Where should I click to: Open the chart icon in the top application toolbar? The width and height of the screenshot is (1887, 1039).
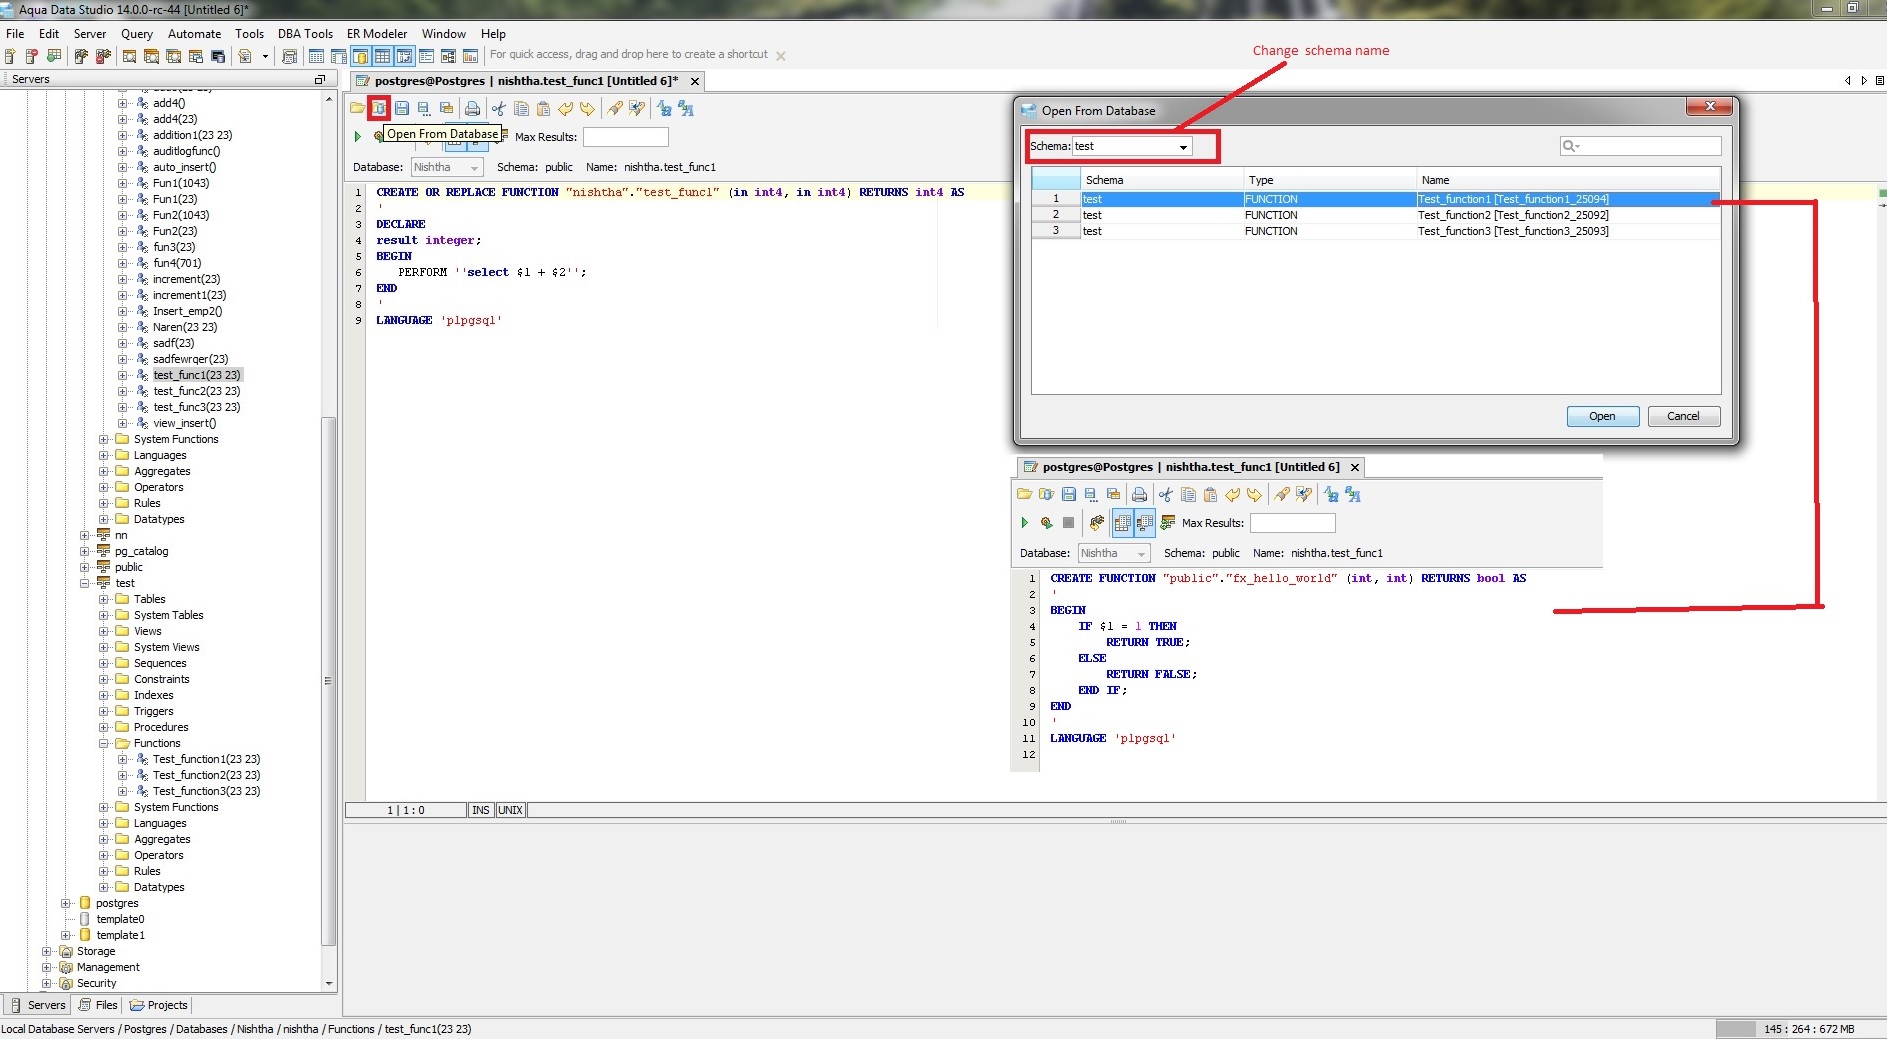470,56
